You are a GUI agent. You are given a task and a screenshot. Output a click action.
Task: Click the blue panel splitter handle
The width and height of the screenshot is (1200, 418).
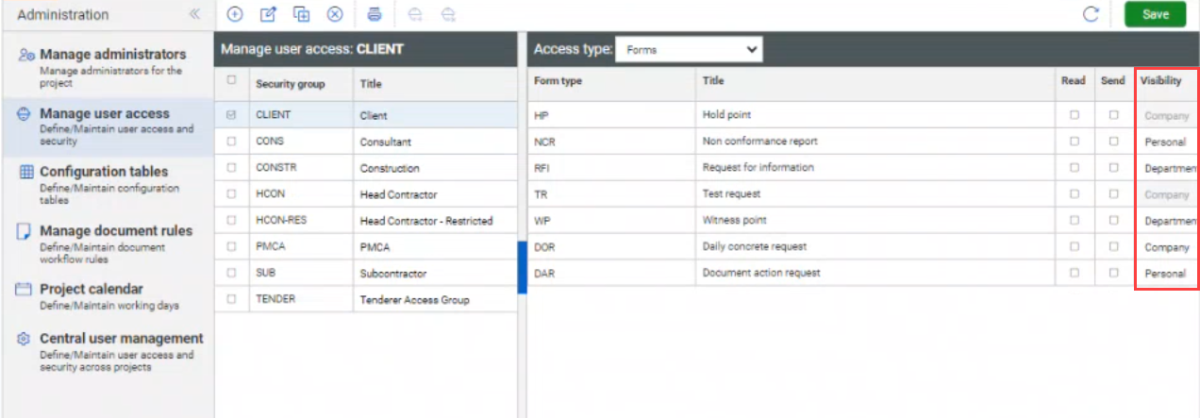coord(522,266)
